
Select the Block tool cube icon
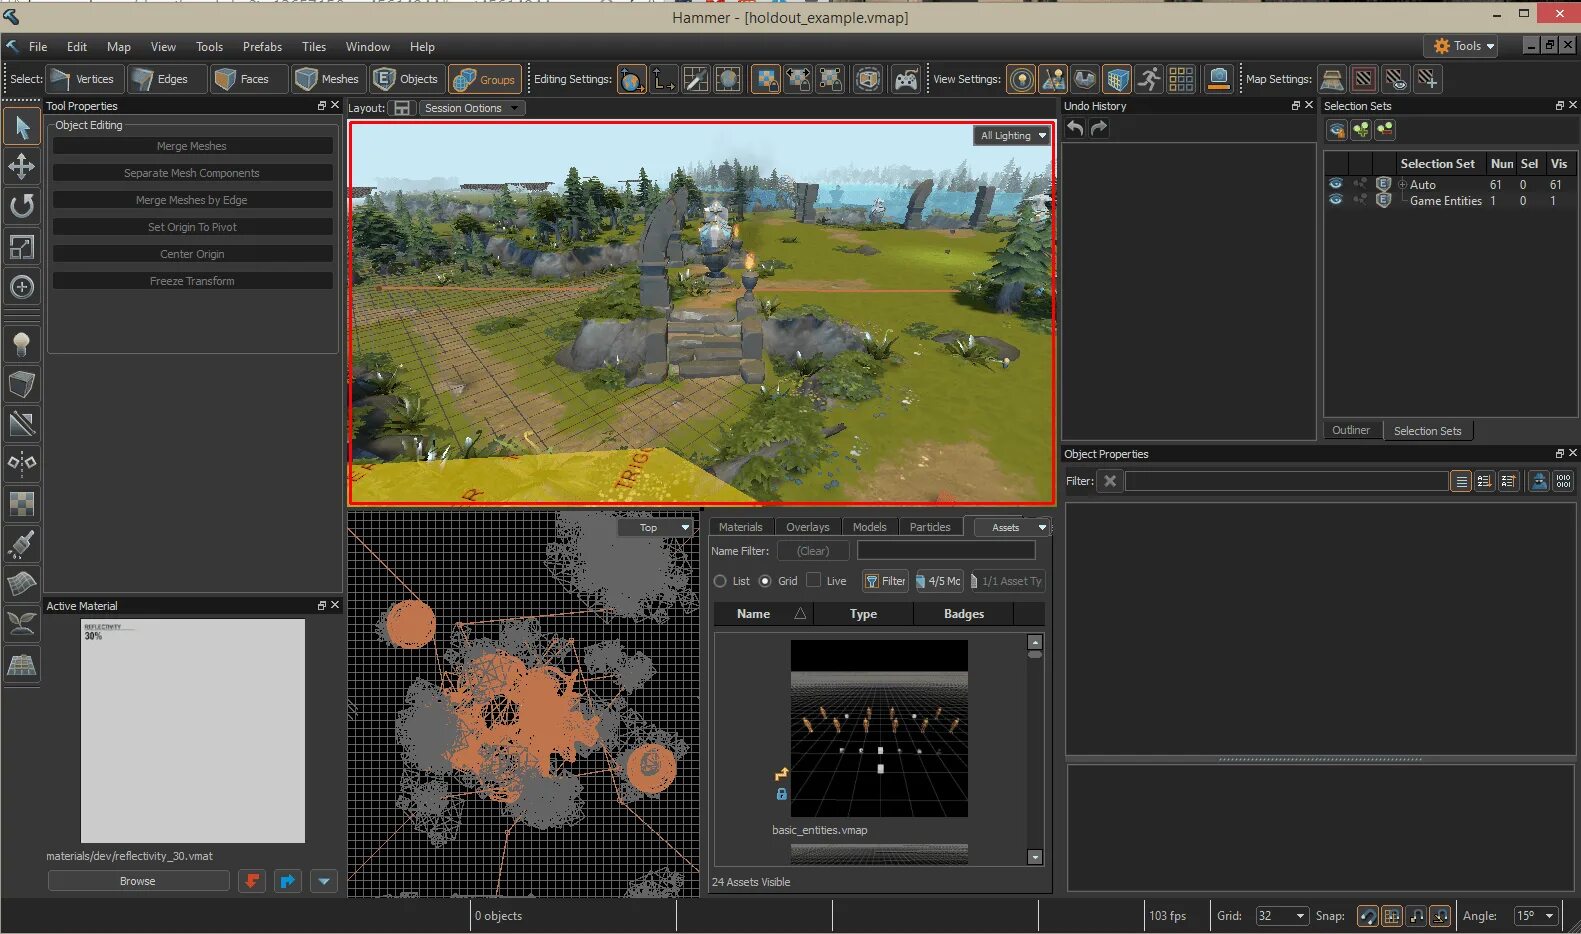(x=22, y=384)
